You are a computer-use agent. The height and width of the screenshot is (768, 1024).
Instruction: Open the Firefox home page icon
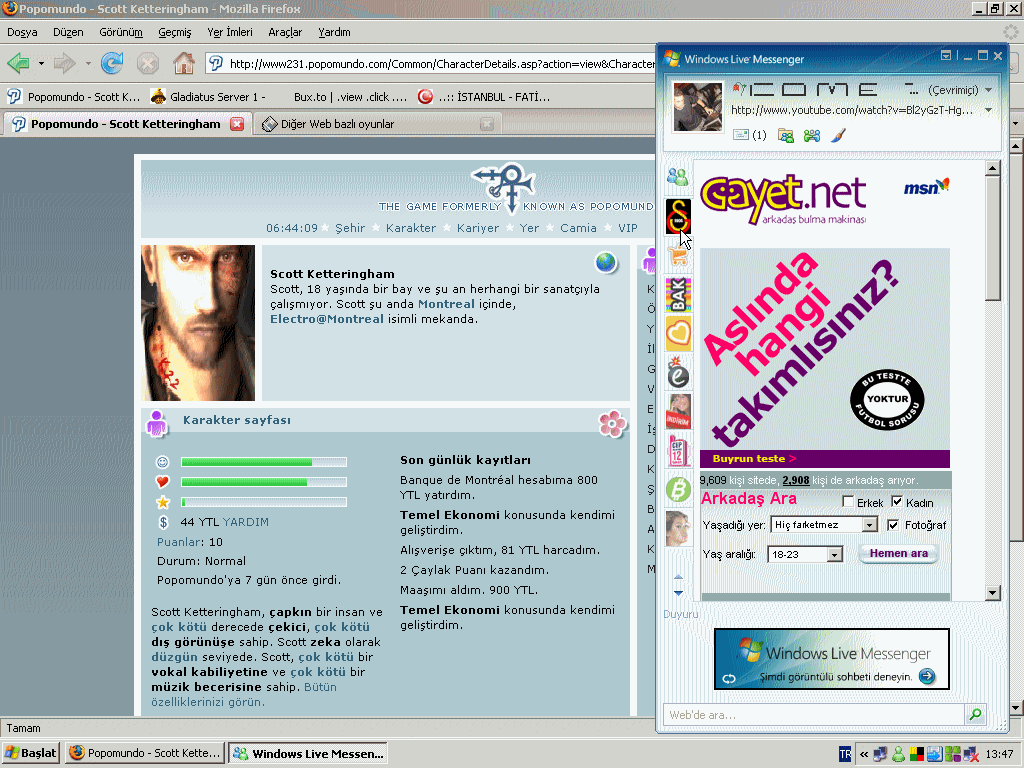click(x=184, y=63)
